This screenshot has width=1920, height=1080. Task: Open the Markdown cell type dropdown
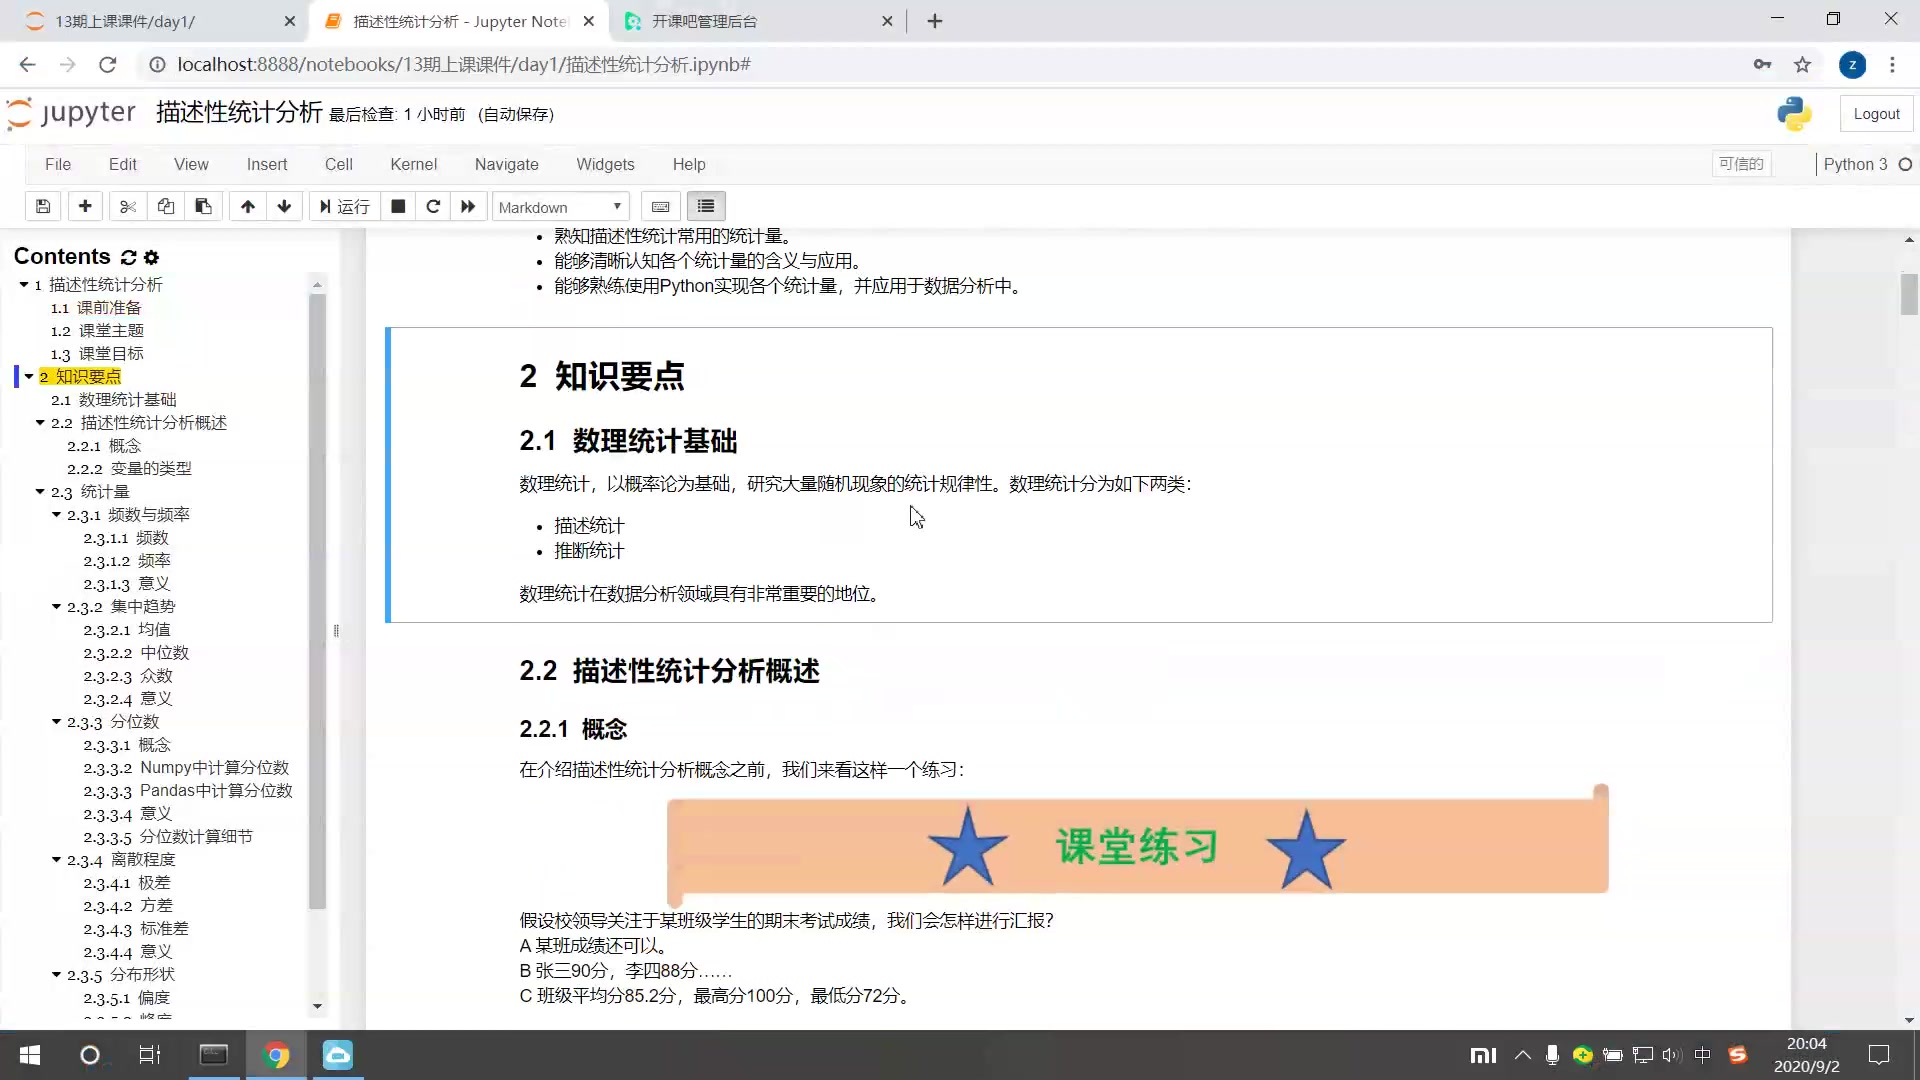[x=560, y=206]
